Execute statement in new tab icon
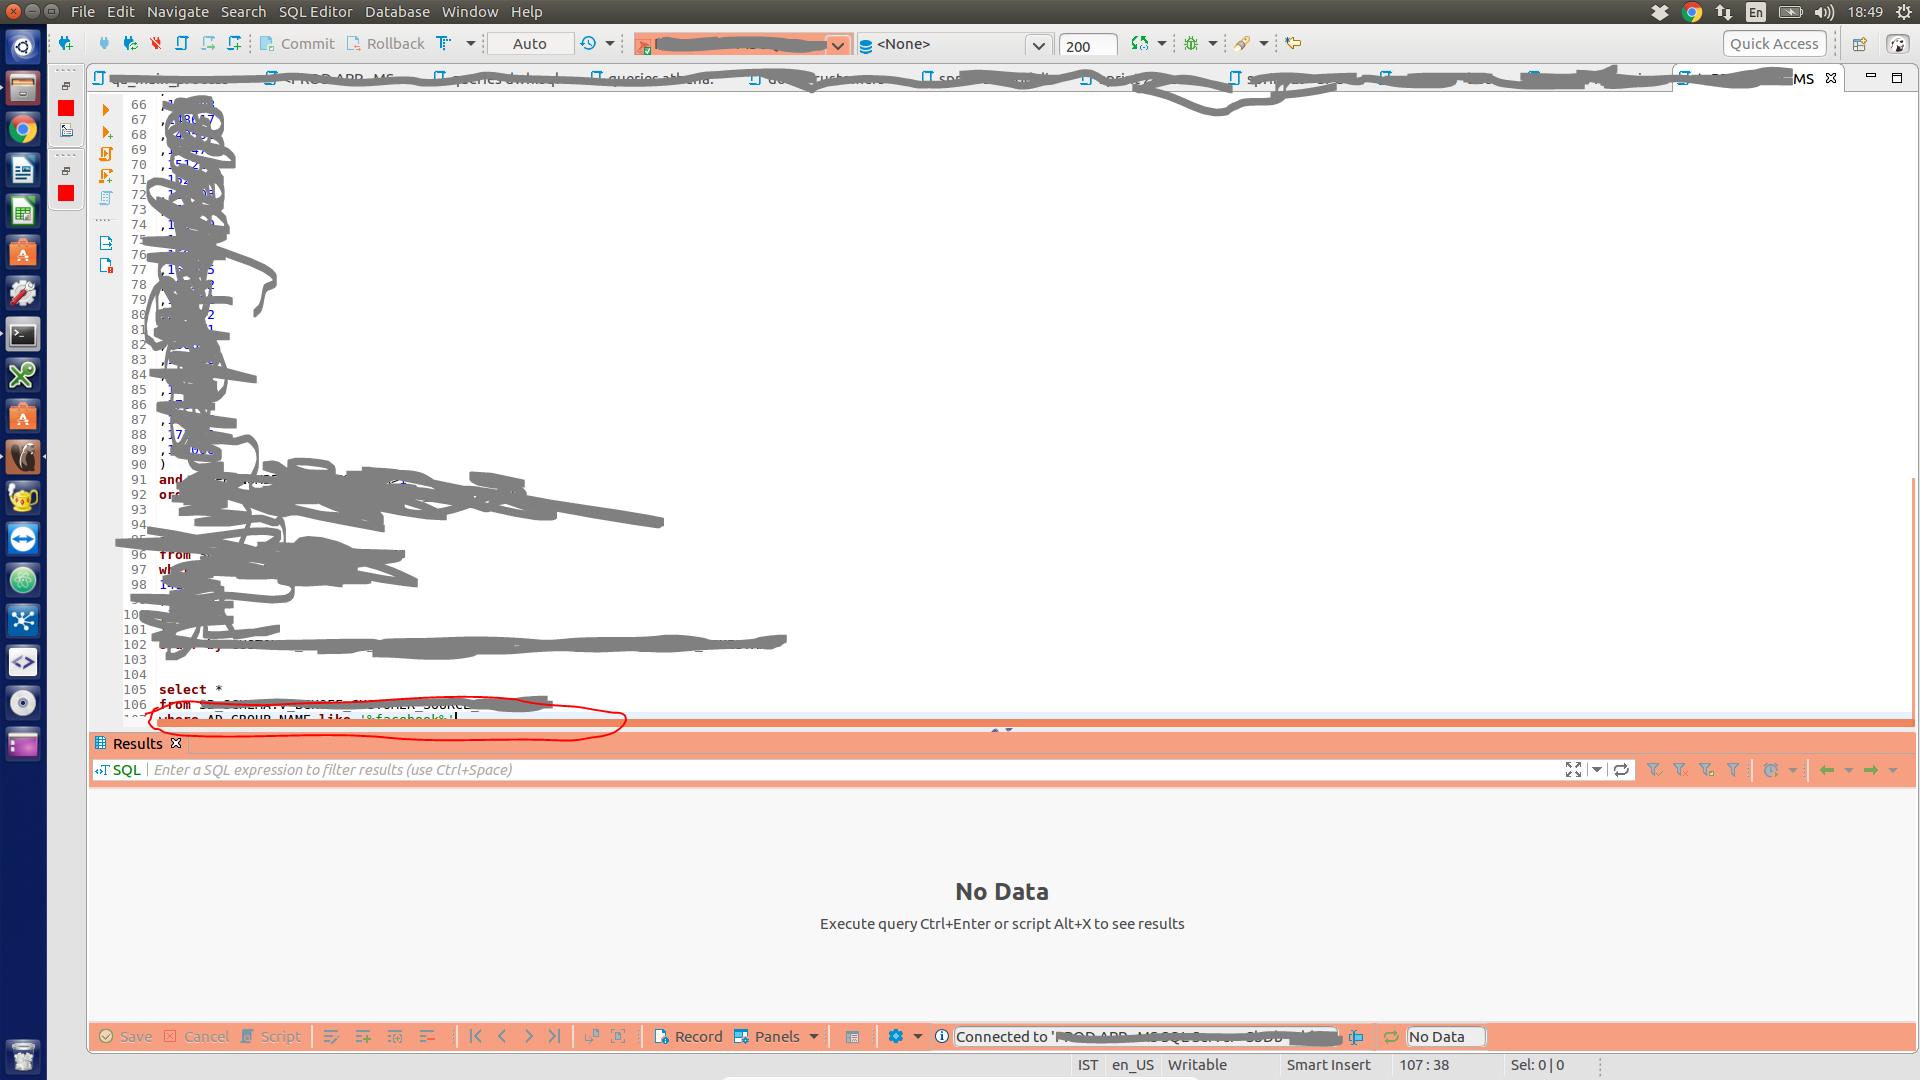The image size is (1920, 1080). [106, 132]
